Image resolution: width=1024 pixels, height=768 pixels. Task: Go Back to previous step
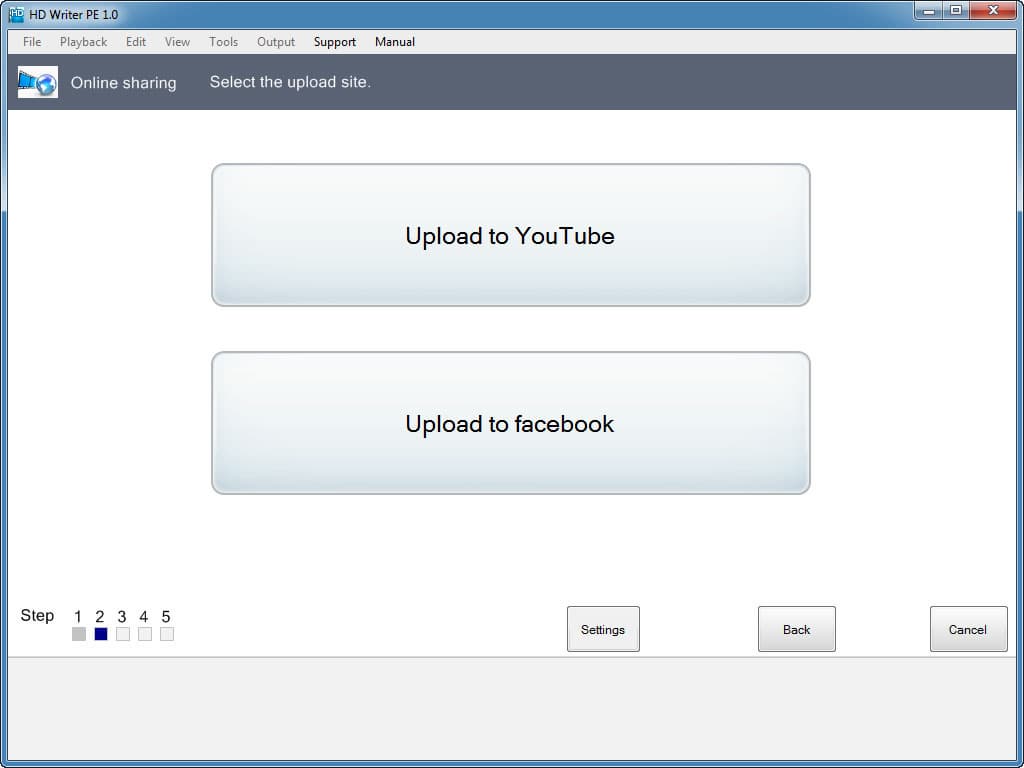pos(796,629)
